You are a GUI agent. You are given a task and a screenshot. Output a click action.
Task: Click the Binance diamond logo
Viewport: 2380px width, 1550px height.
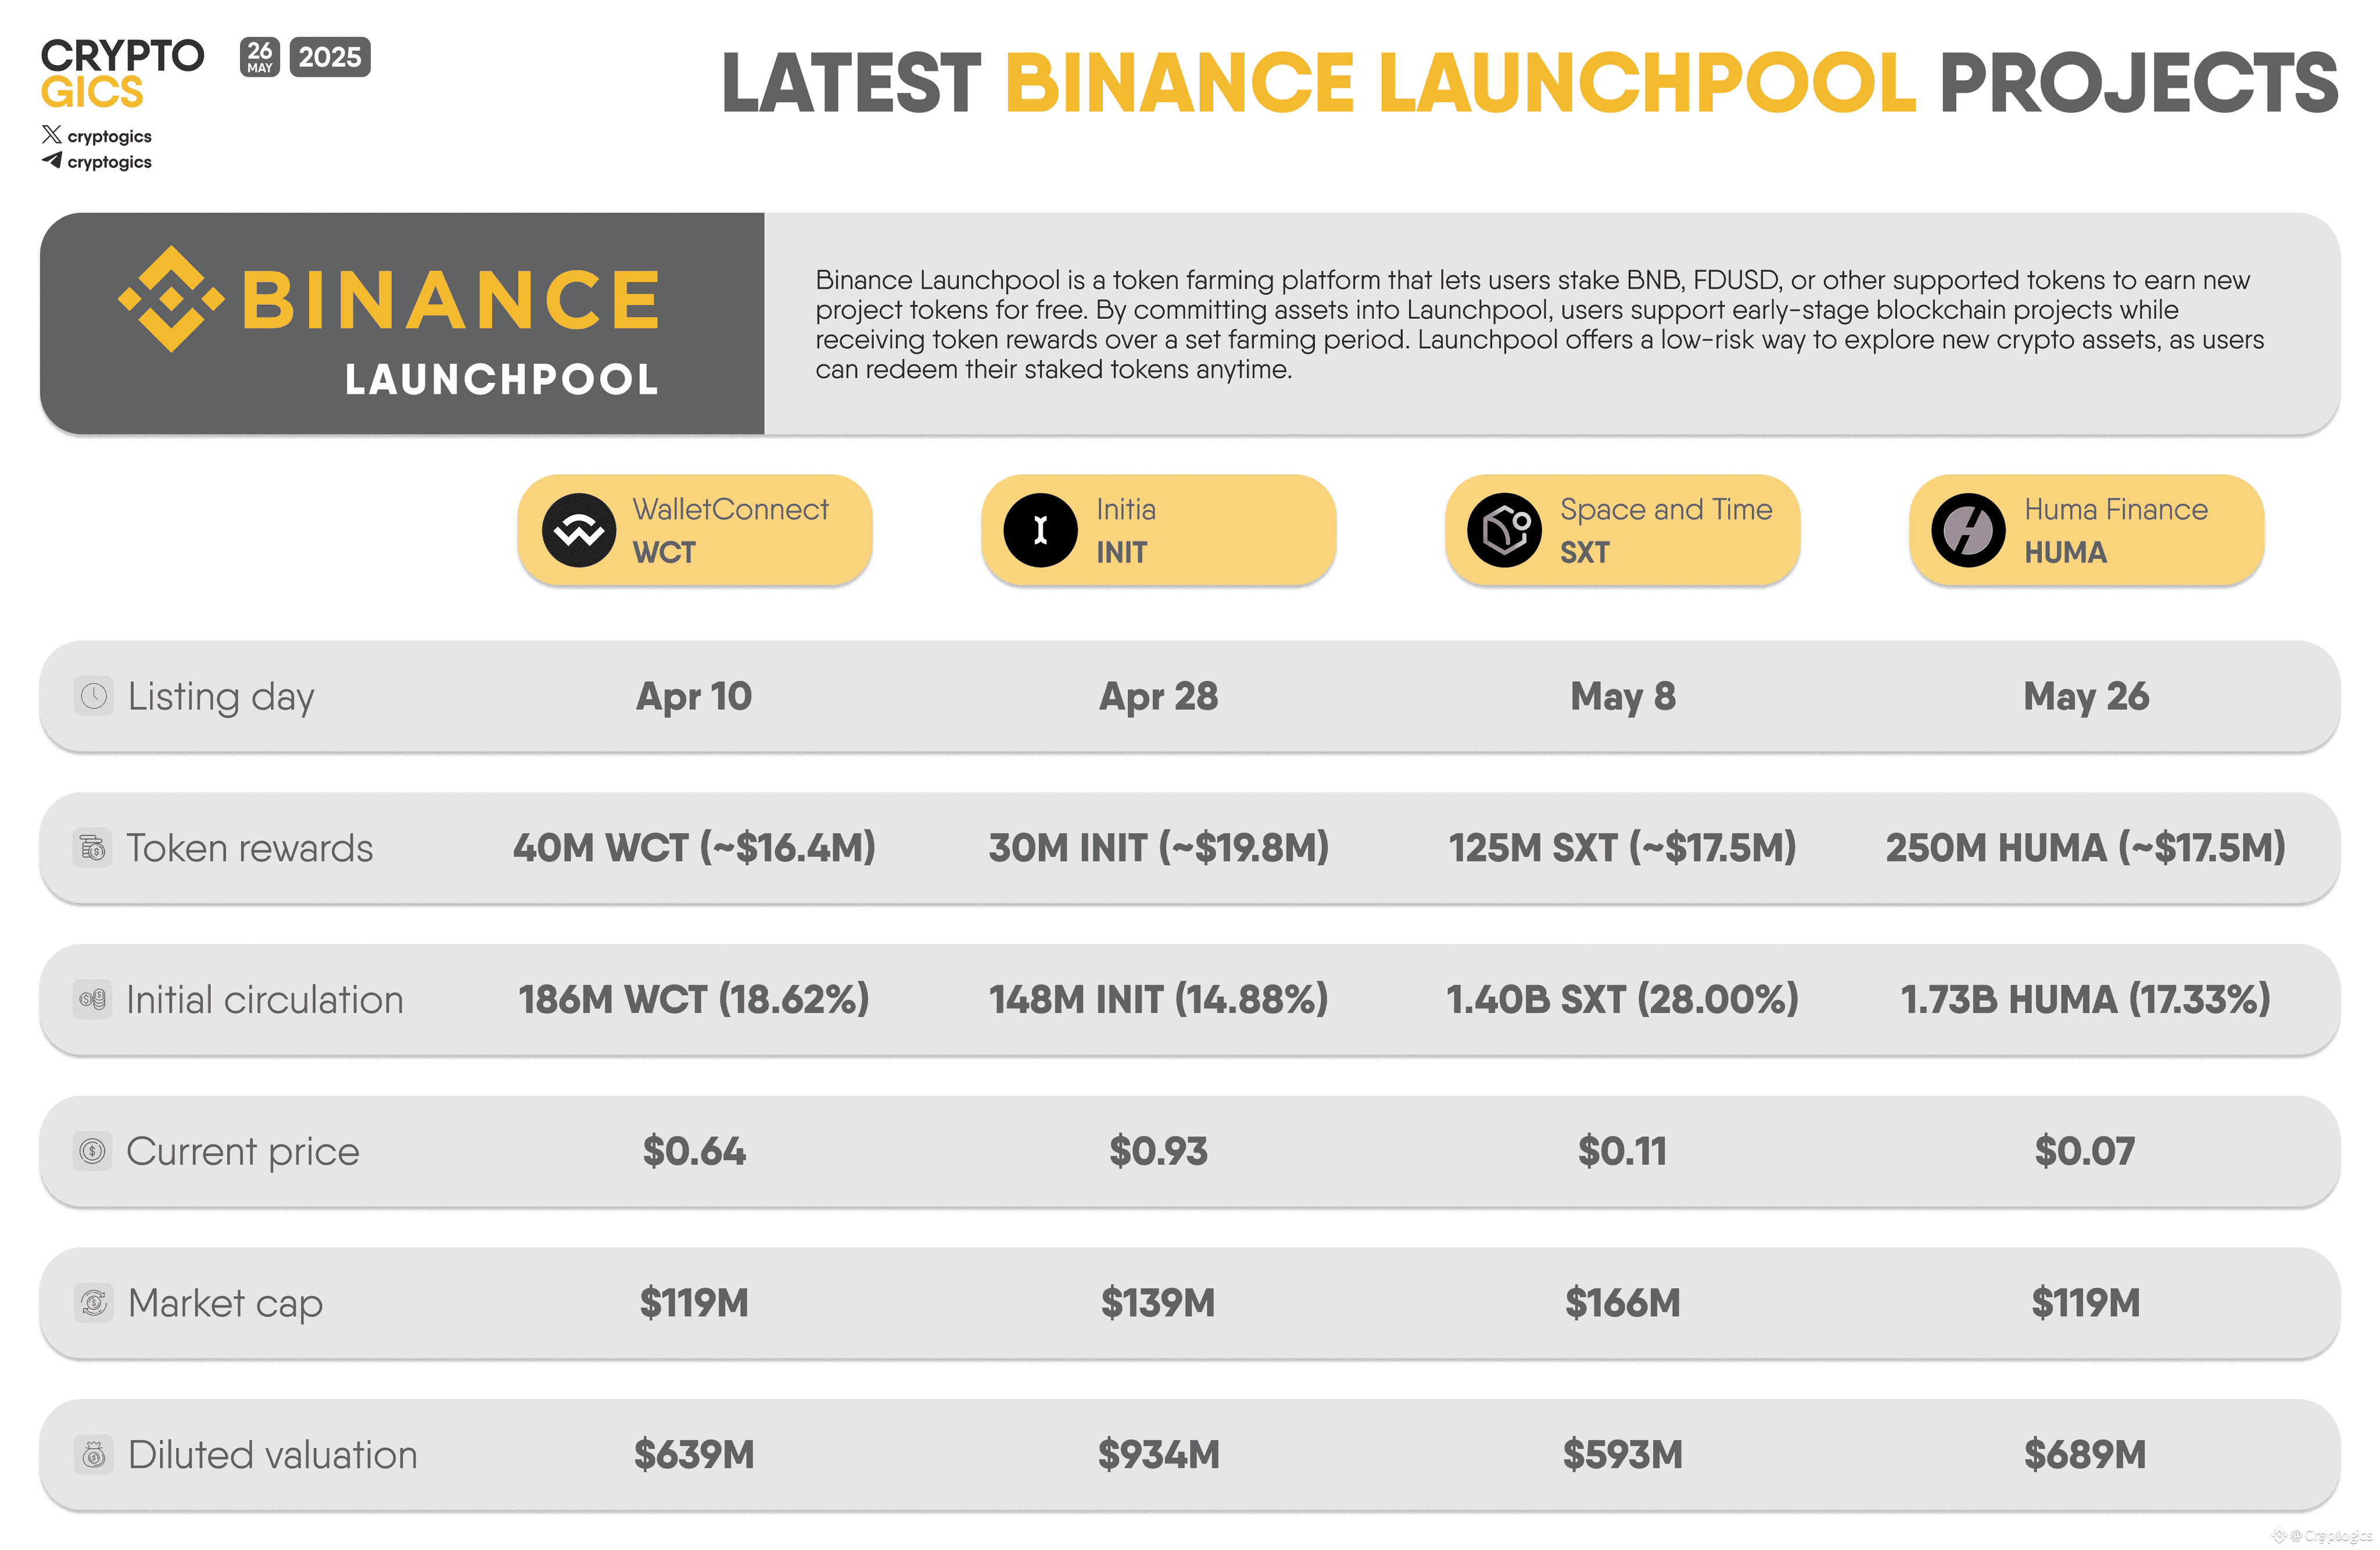[x=171, y=299]
